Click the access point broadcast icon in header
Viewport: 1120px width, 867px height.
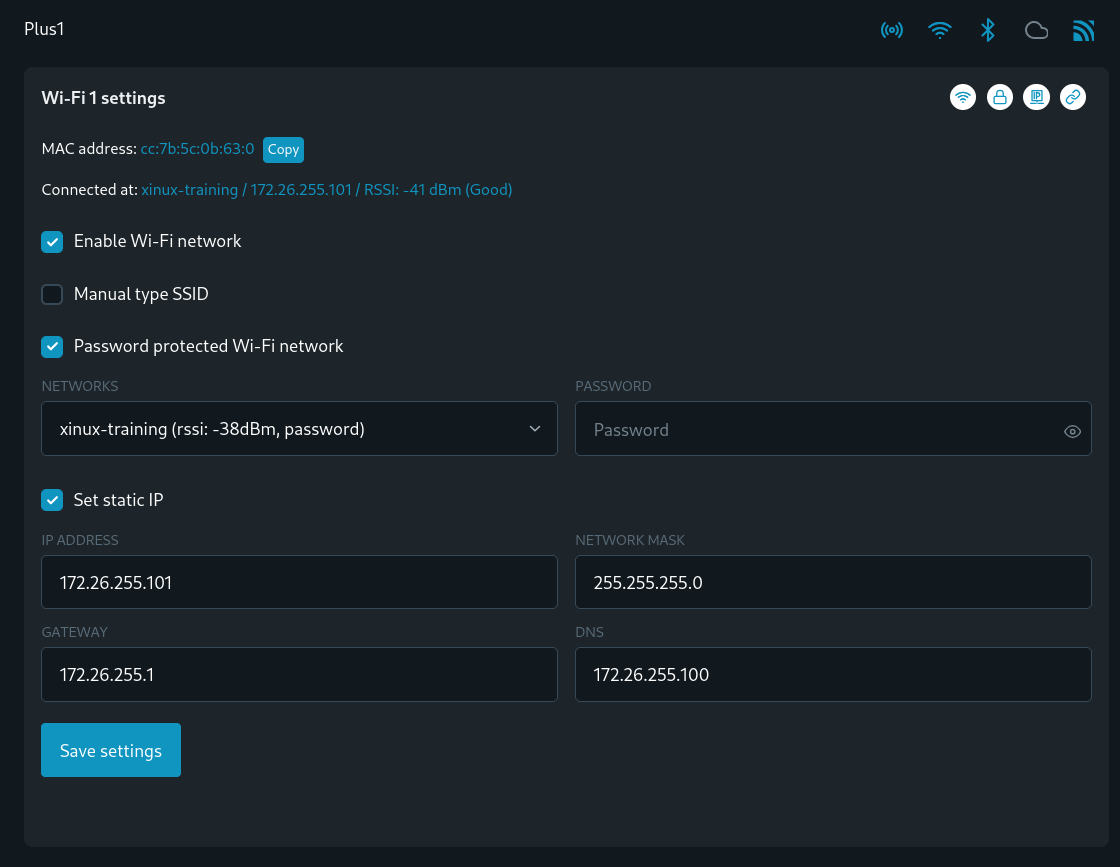891,30
